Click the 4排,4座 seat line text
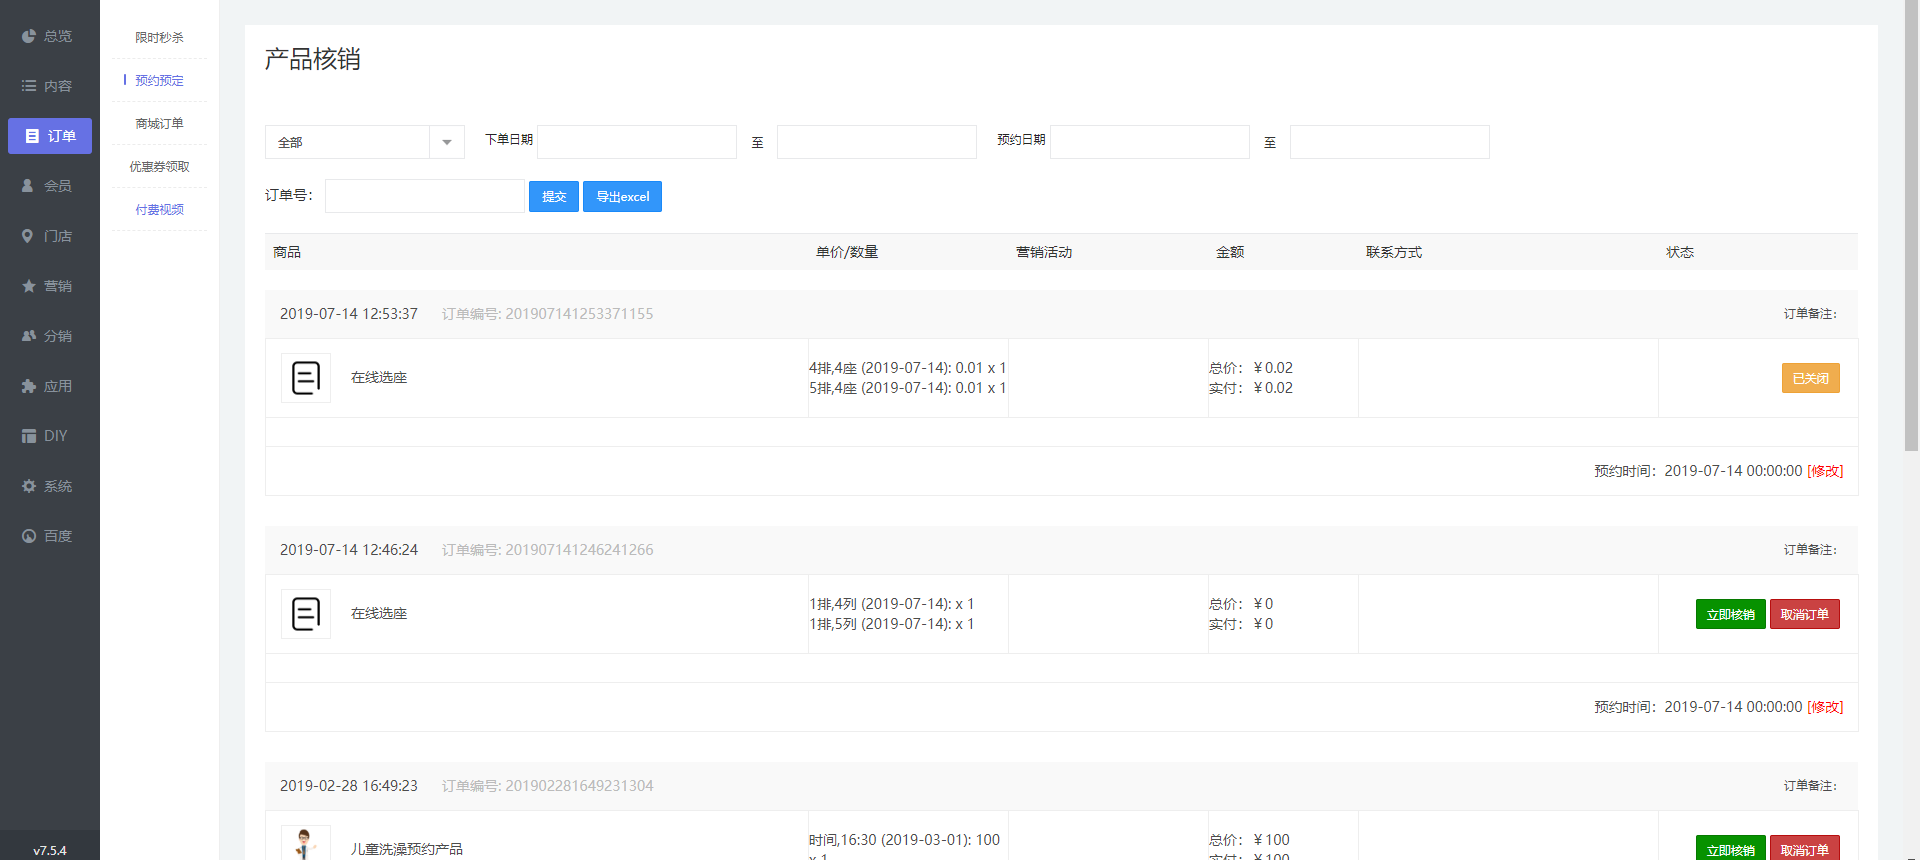1920x860 pixels. [908, 368]
